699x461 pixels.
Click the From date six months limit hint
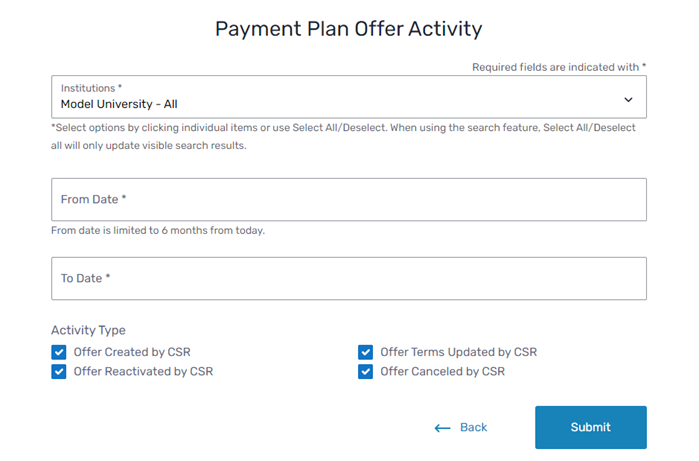click(x=158, y=231)
